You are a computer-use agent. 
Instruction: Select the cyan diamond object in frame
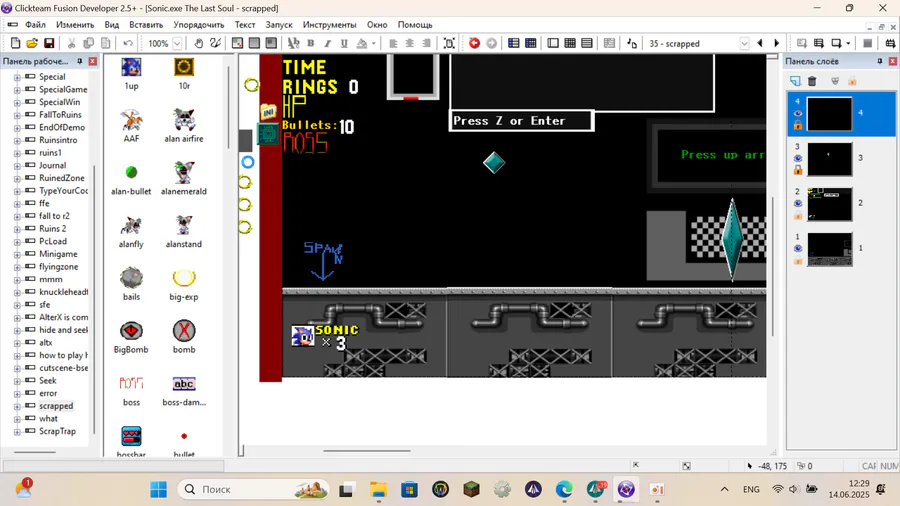tap(494, 163)
